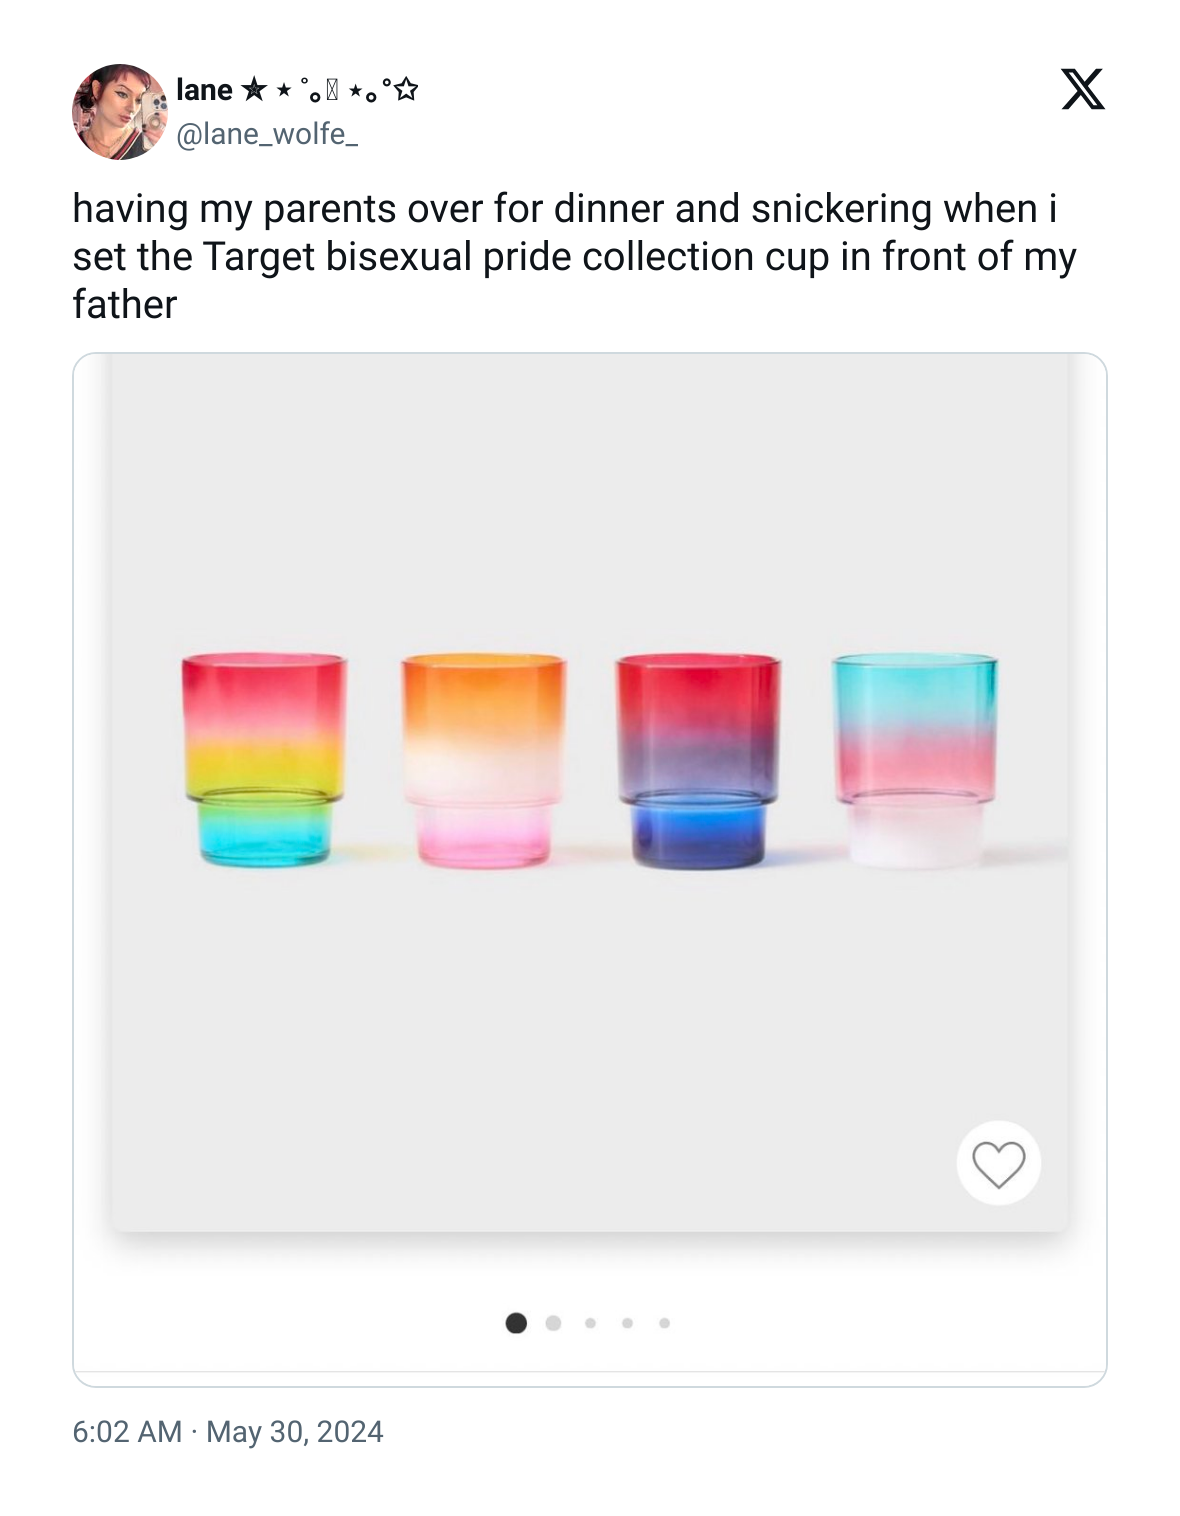Jump to the third carousel dot

tap(590, 1323)
